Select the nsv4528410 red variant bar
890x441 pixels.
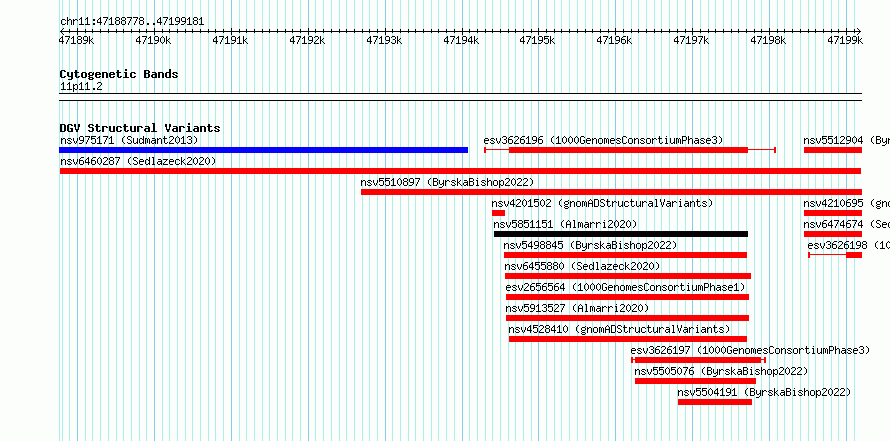[x=628, y=339]
